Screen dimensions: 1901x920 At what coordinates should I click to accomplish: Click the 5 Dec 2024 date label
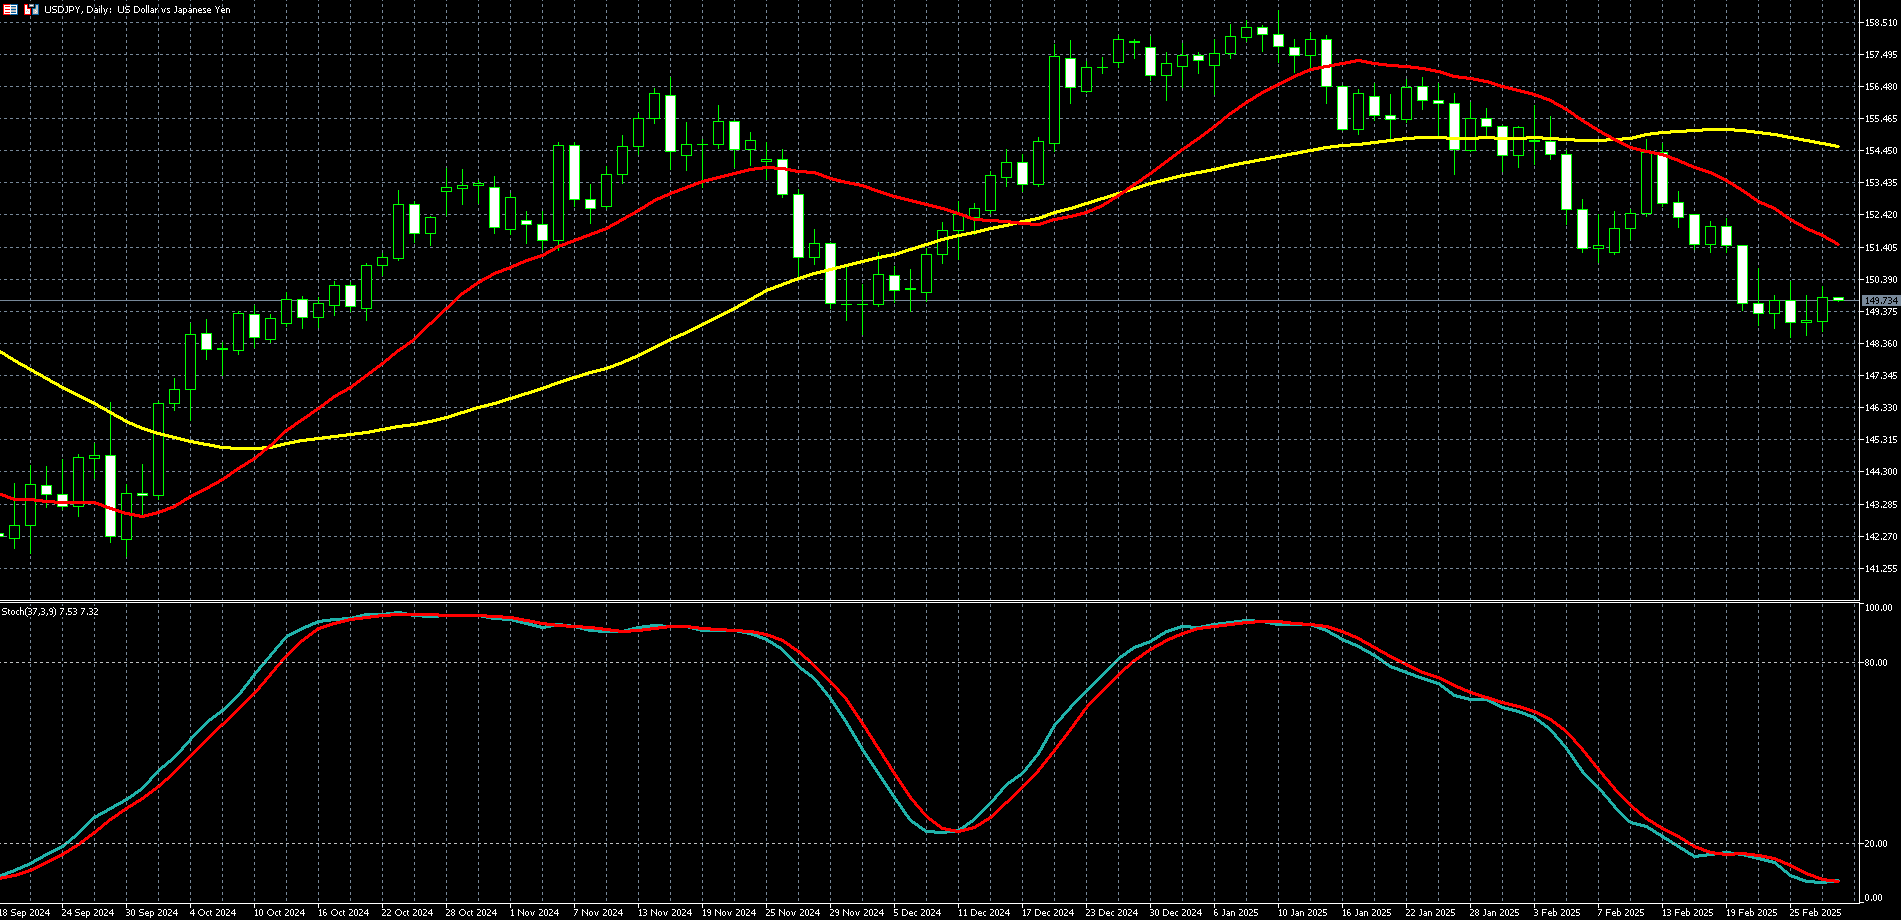(x=918, y=913)
